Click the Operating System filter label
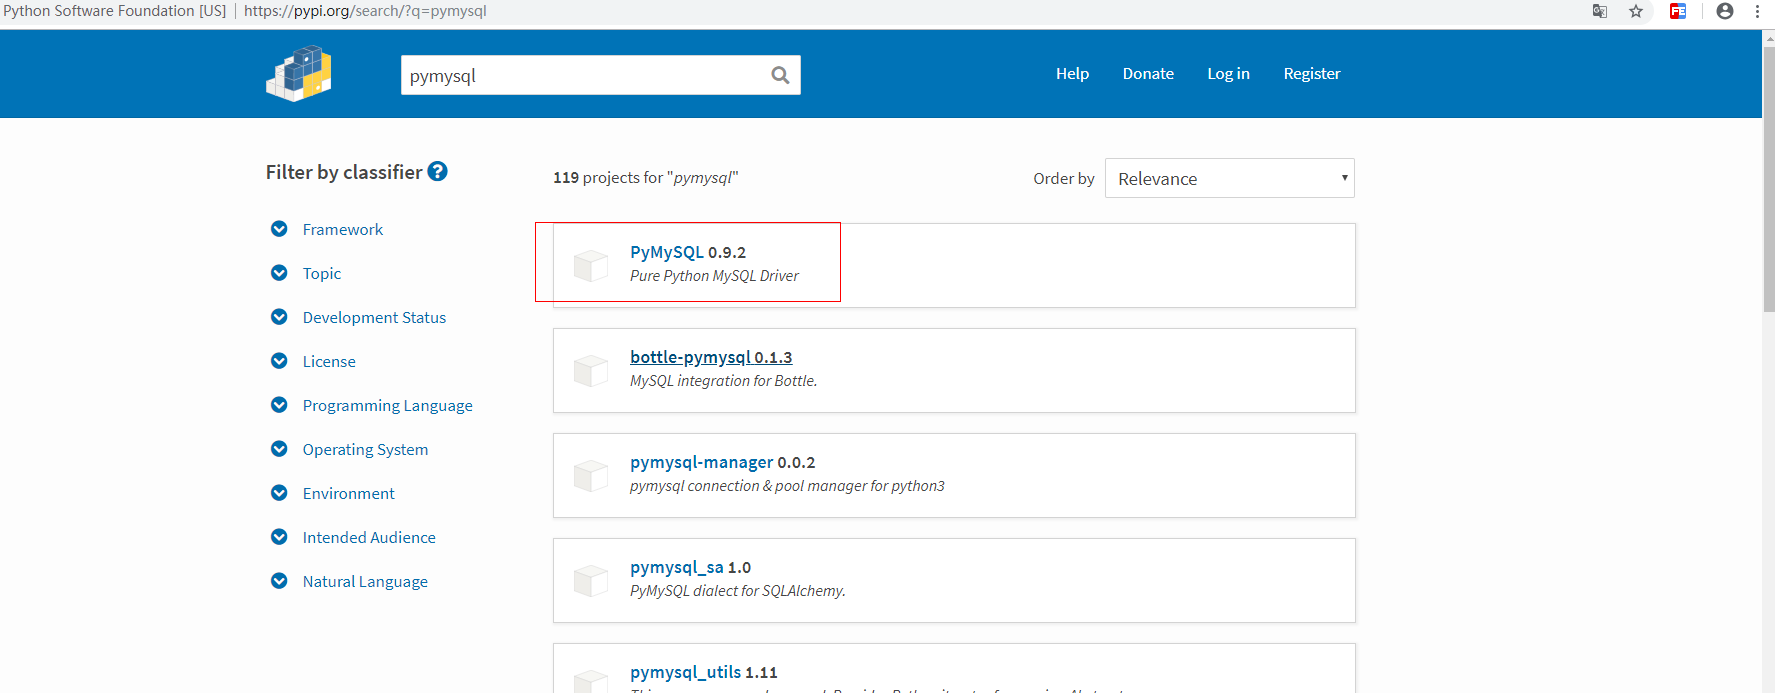The image size is (1775, 693). coord(365,449)
